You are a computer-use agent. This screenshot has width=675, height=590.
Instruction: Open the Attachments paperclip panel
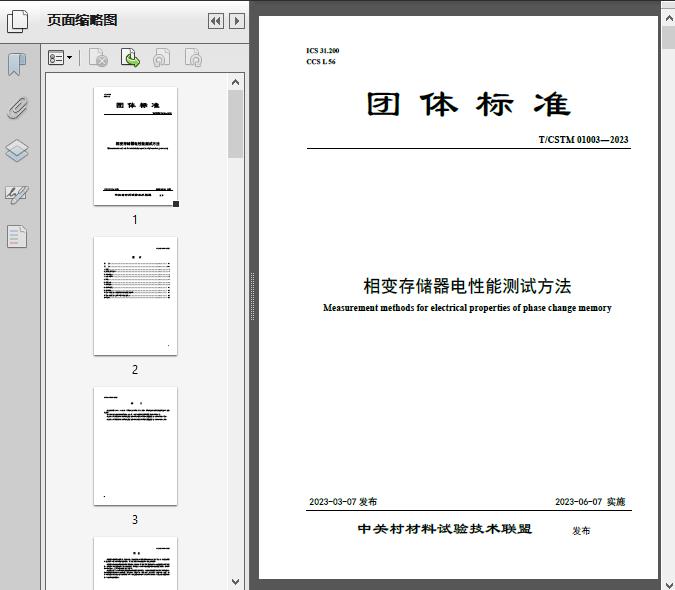pos(17,108)
